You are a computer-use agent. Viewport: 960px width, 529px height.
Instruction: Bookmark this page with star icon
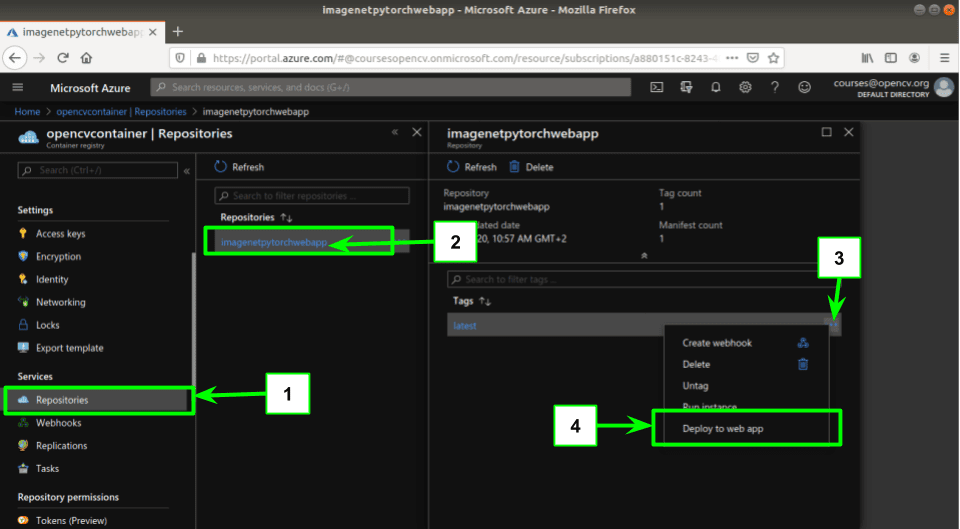pos(773,58)
